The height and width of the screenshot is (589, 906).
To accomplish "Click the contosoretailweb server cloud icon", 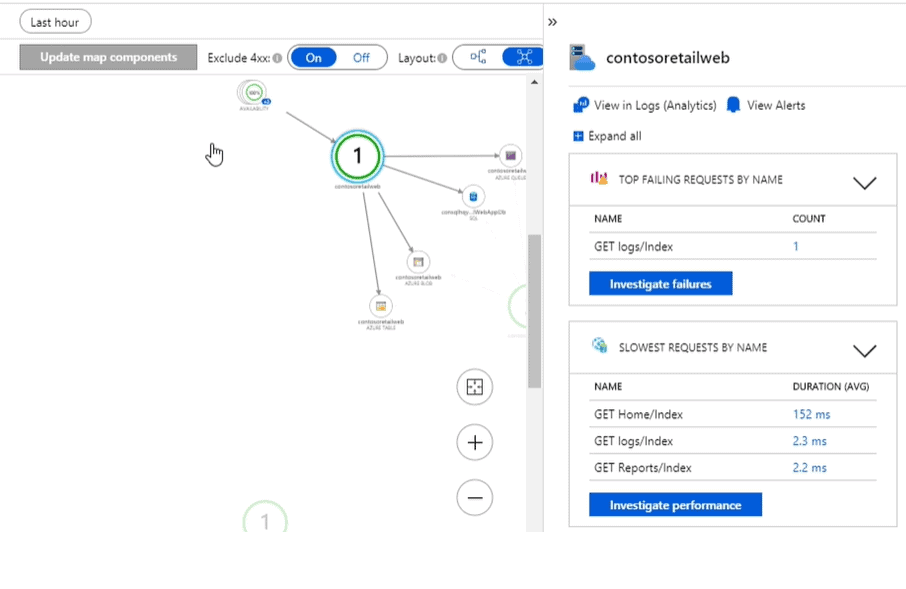I will 582,57.
